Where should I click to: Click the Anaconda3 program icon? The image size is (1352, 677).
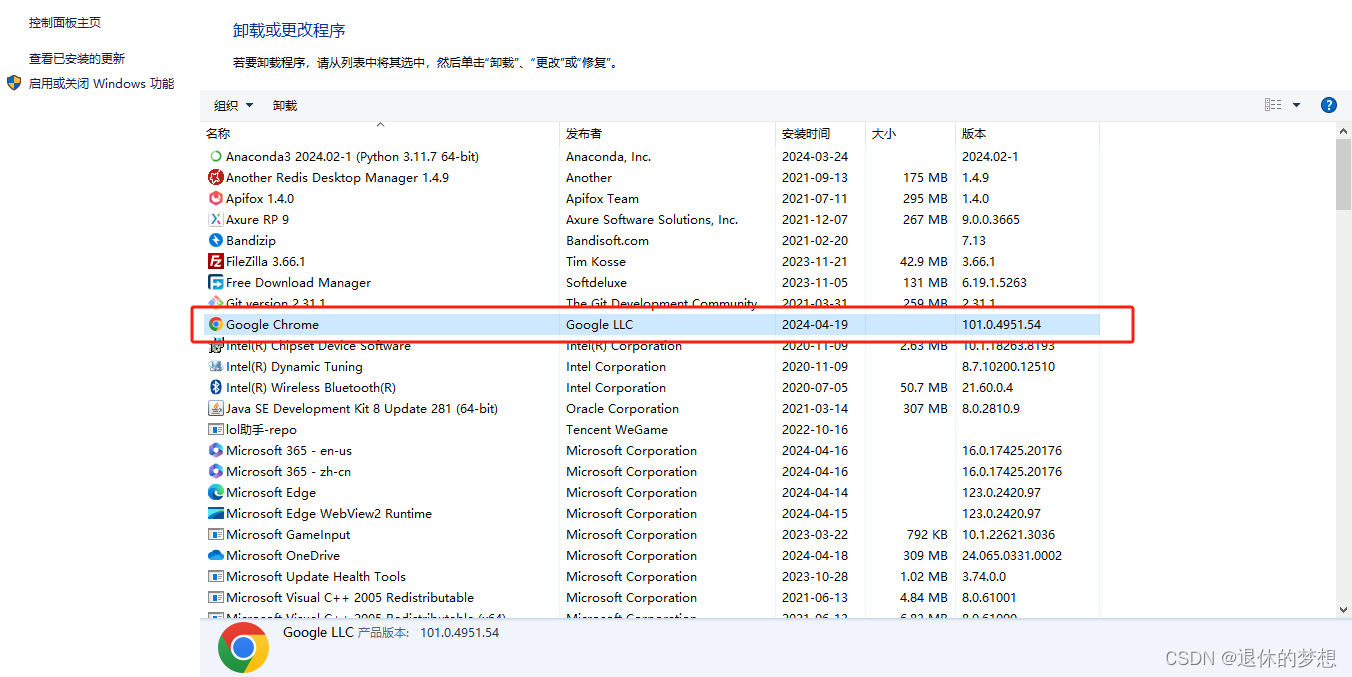(215, 156)
